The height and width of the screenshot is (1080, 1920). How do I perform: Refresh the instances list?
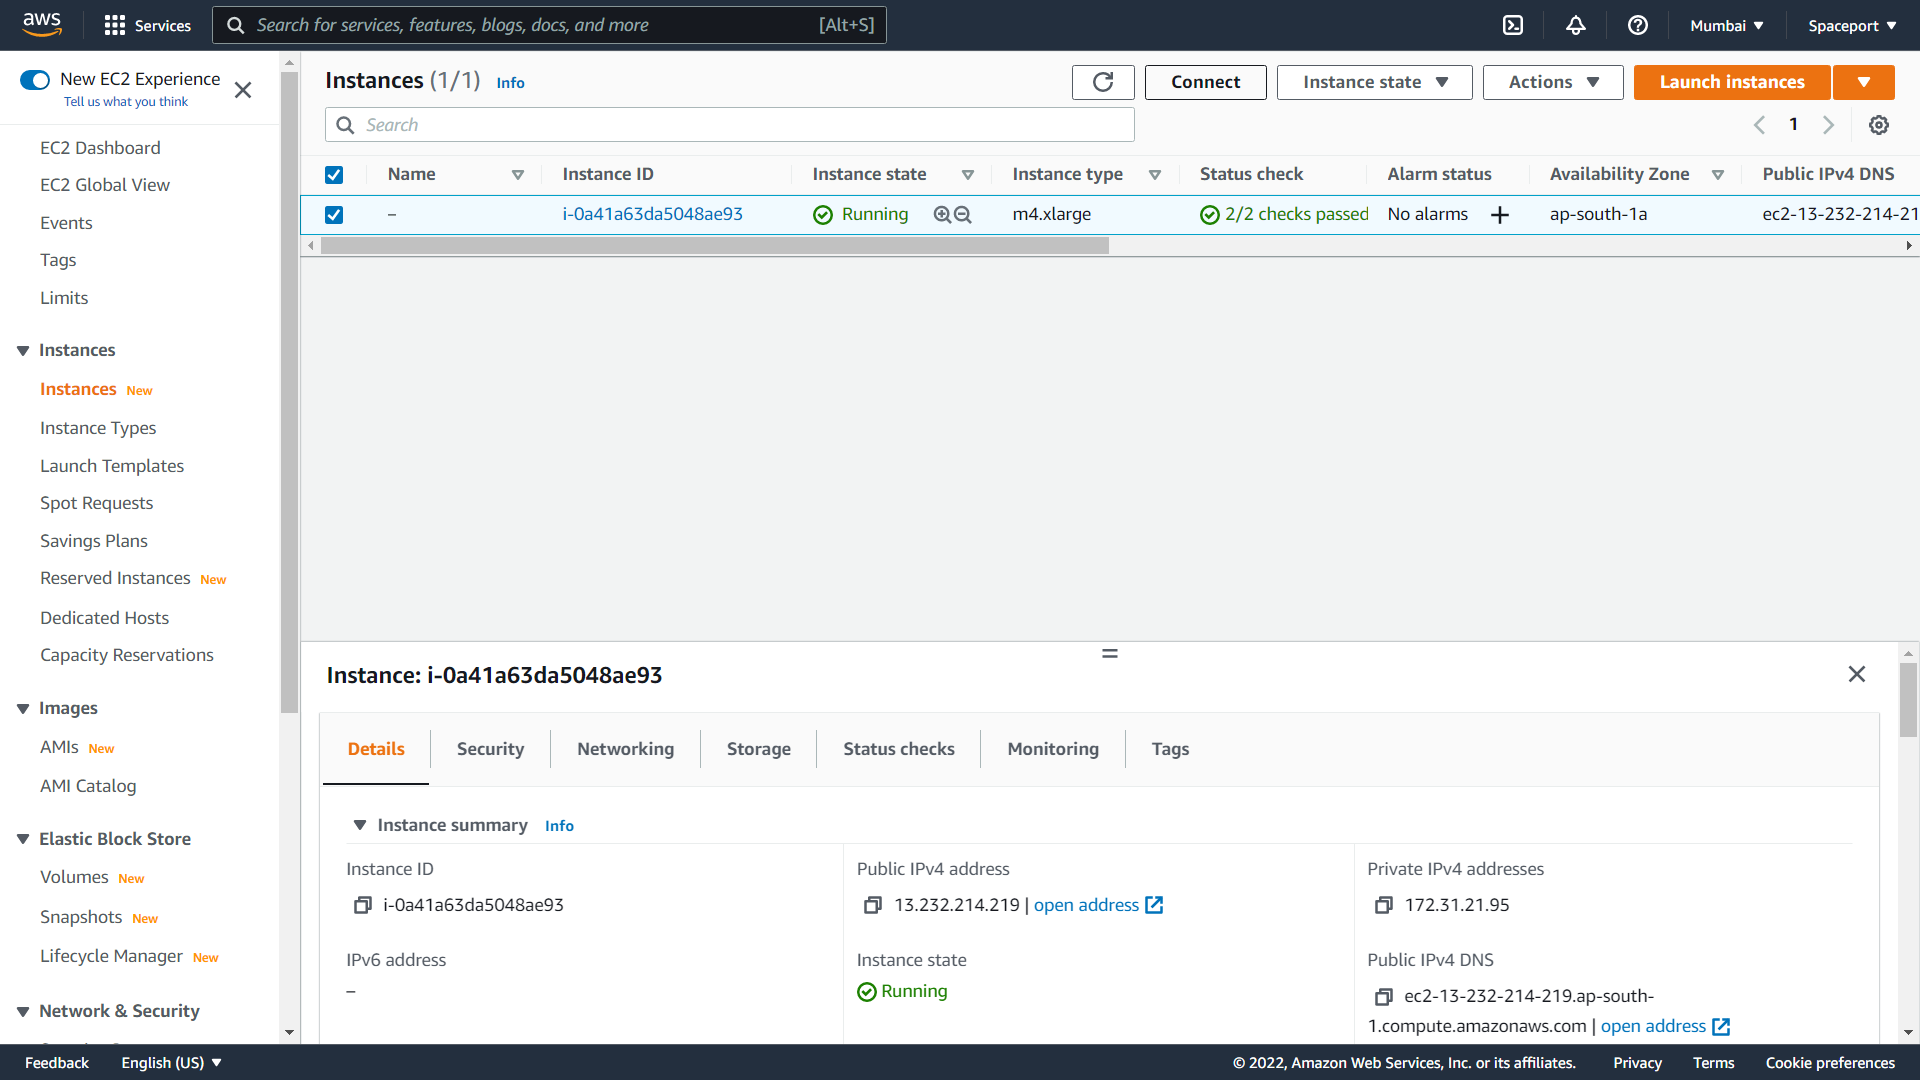coord(1103,82)
